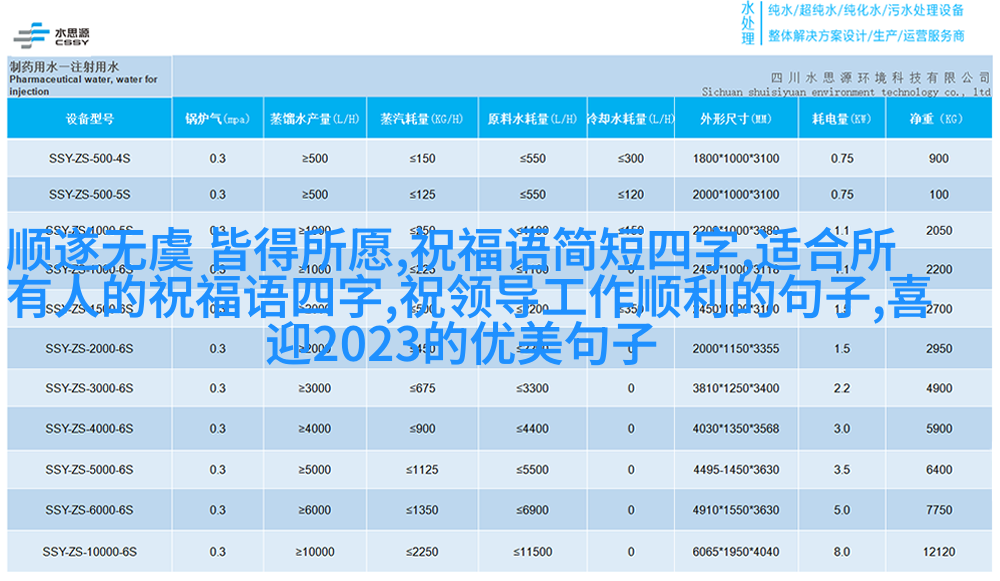This screenshot has height=581, width=1000.
Task: Click the ≥10000 distilled water output cell
Action: tap(314, 551)
